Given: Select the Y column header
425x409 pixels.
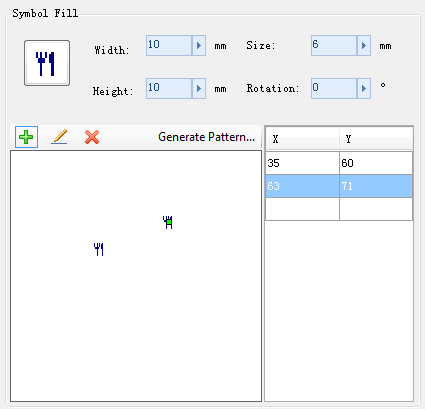Looking at the screenshot, I should pos(376,139).
